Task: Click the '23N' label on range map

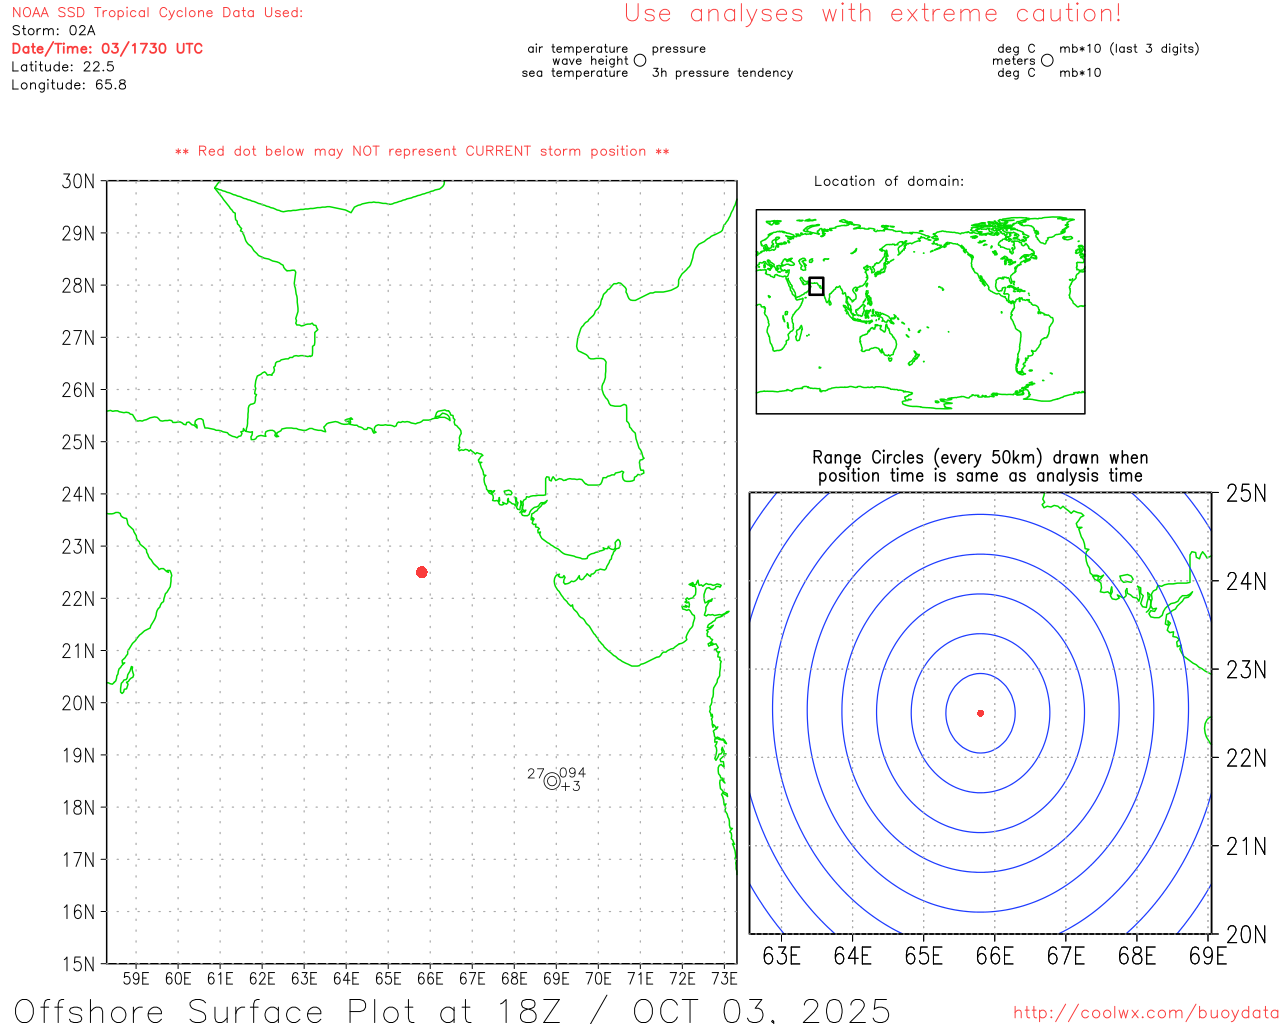Action: click(x=1246, y=669)
